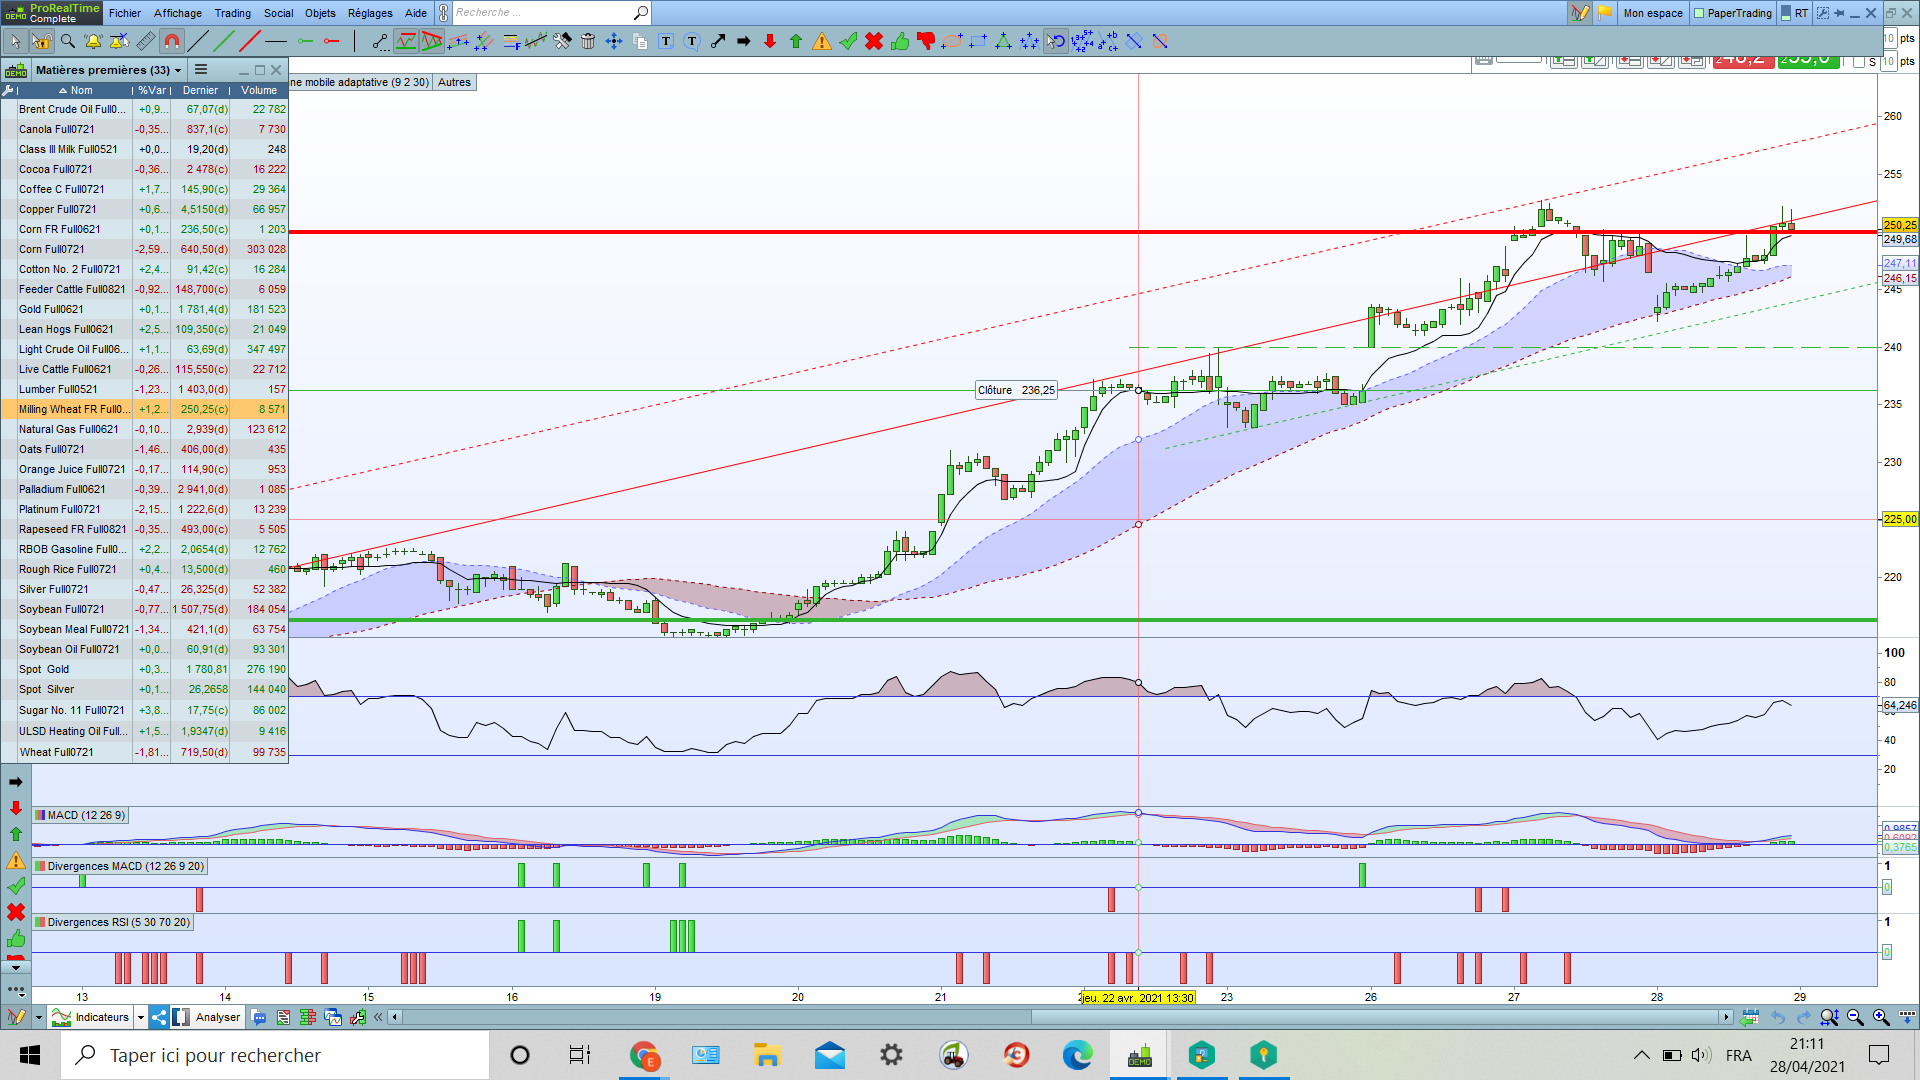The width and height of the screenshot is (1920, 1080).
Task: Open the Objets menu
Action: 320,13
